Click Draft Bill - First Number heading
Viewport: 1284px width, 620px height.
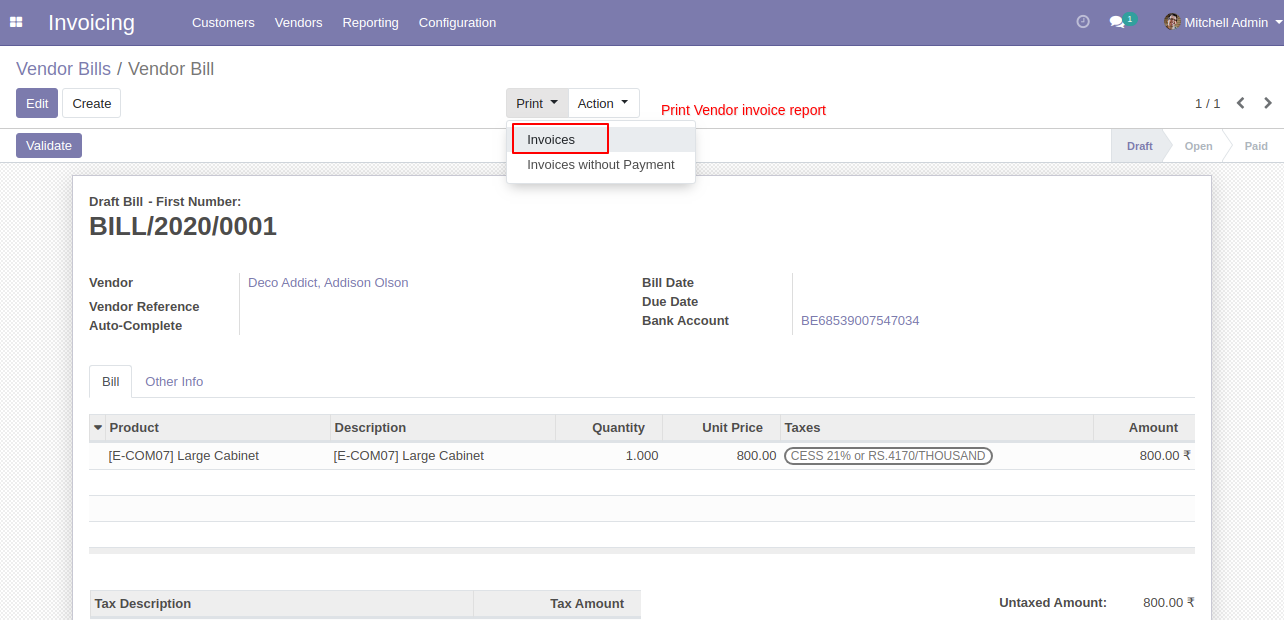coord(165,202)
